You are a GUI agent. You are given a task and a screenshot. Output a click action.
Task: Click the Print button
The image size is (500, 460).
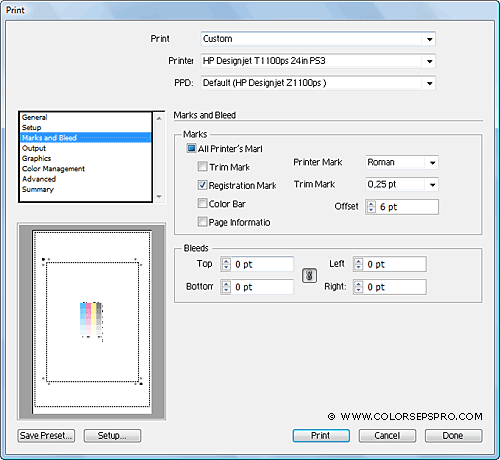point(321,436)
